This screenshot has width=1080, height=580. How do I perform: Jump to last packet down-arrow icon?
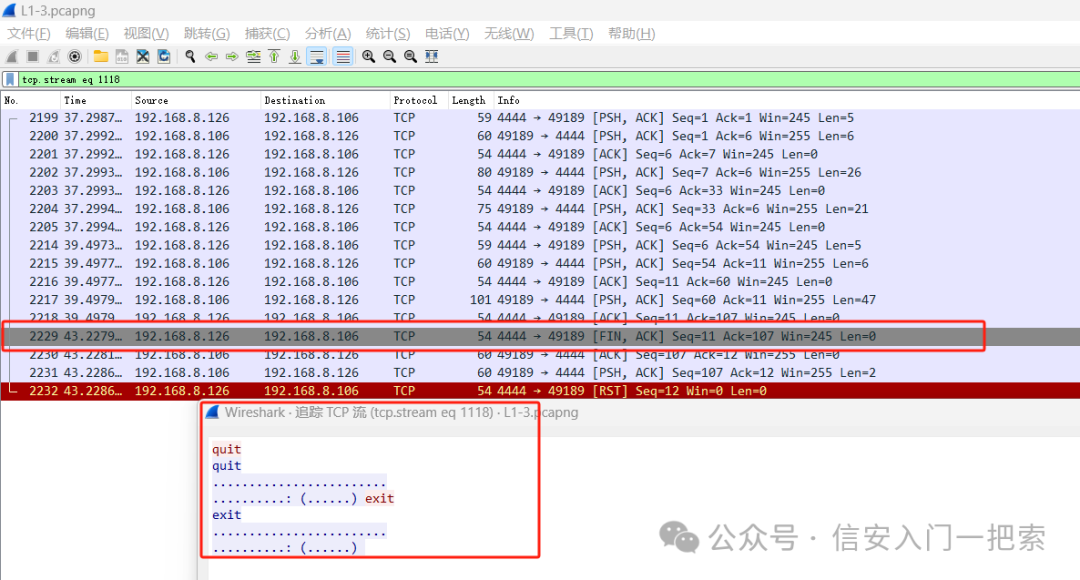tap(295, 56)
